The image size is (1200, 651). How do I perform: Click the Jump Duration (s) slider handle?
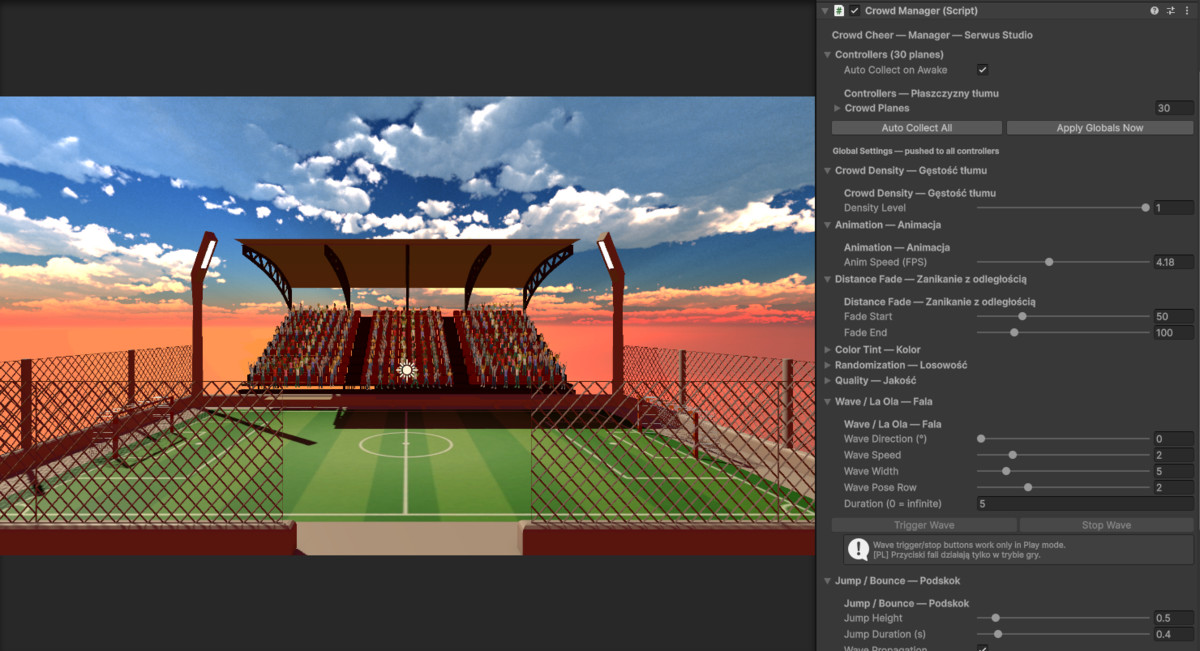(x=998, y=634)
